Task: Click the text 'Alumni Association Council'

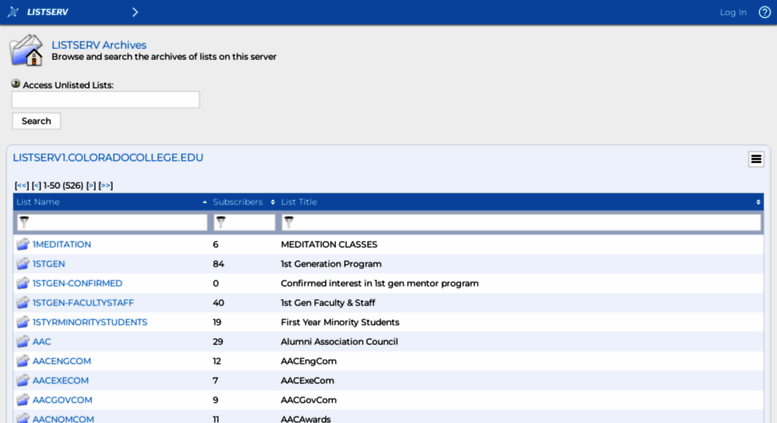Action: [x=339, y=342]
